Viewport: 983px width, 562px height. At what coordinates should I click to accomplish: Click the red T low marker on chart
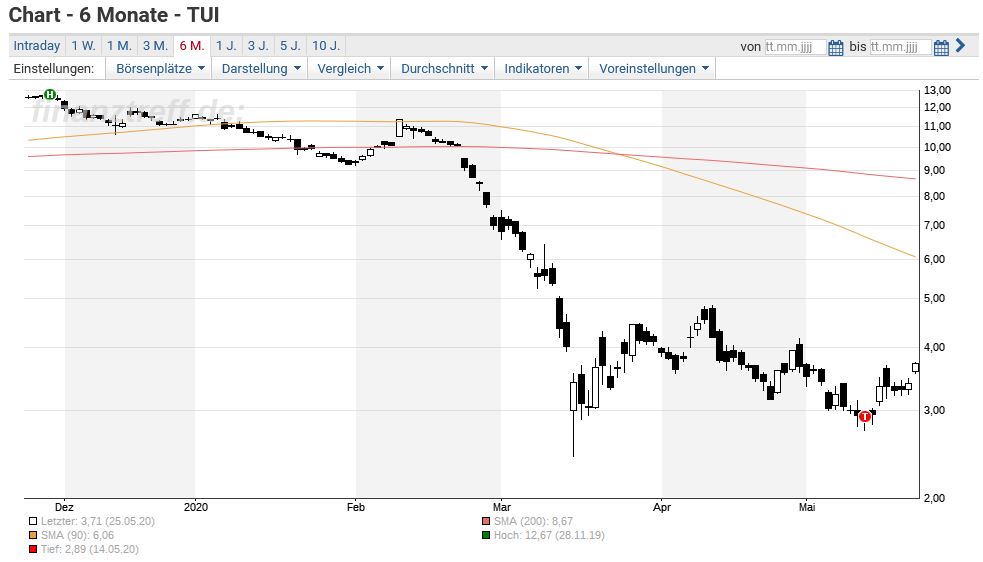coord(865,416)
